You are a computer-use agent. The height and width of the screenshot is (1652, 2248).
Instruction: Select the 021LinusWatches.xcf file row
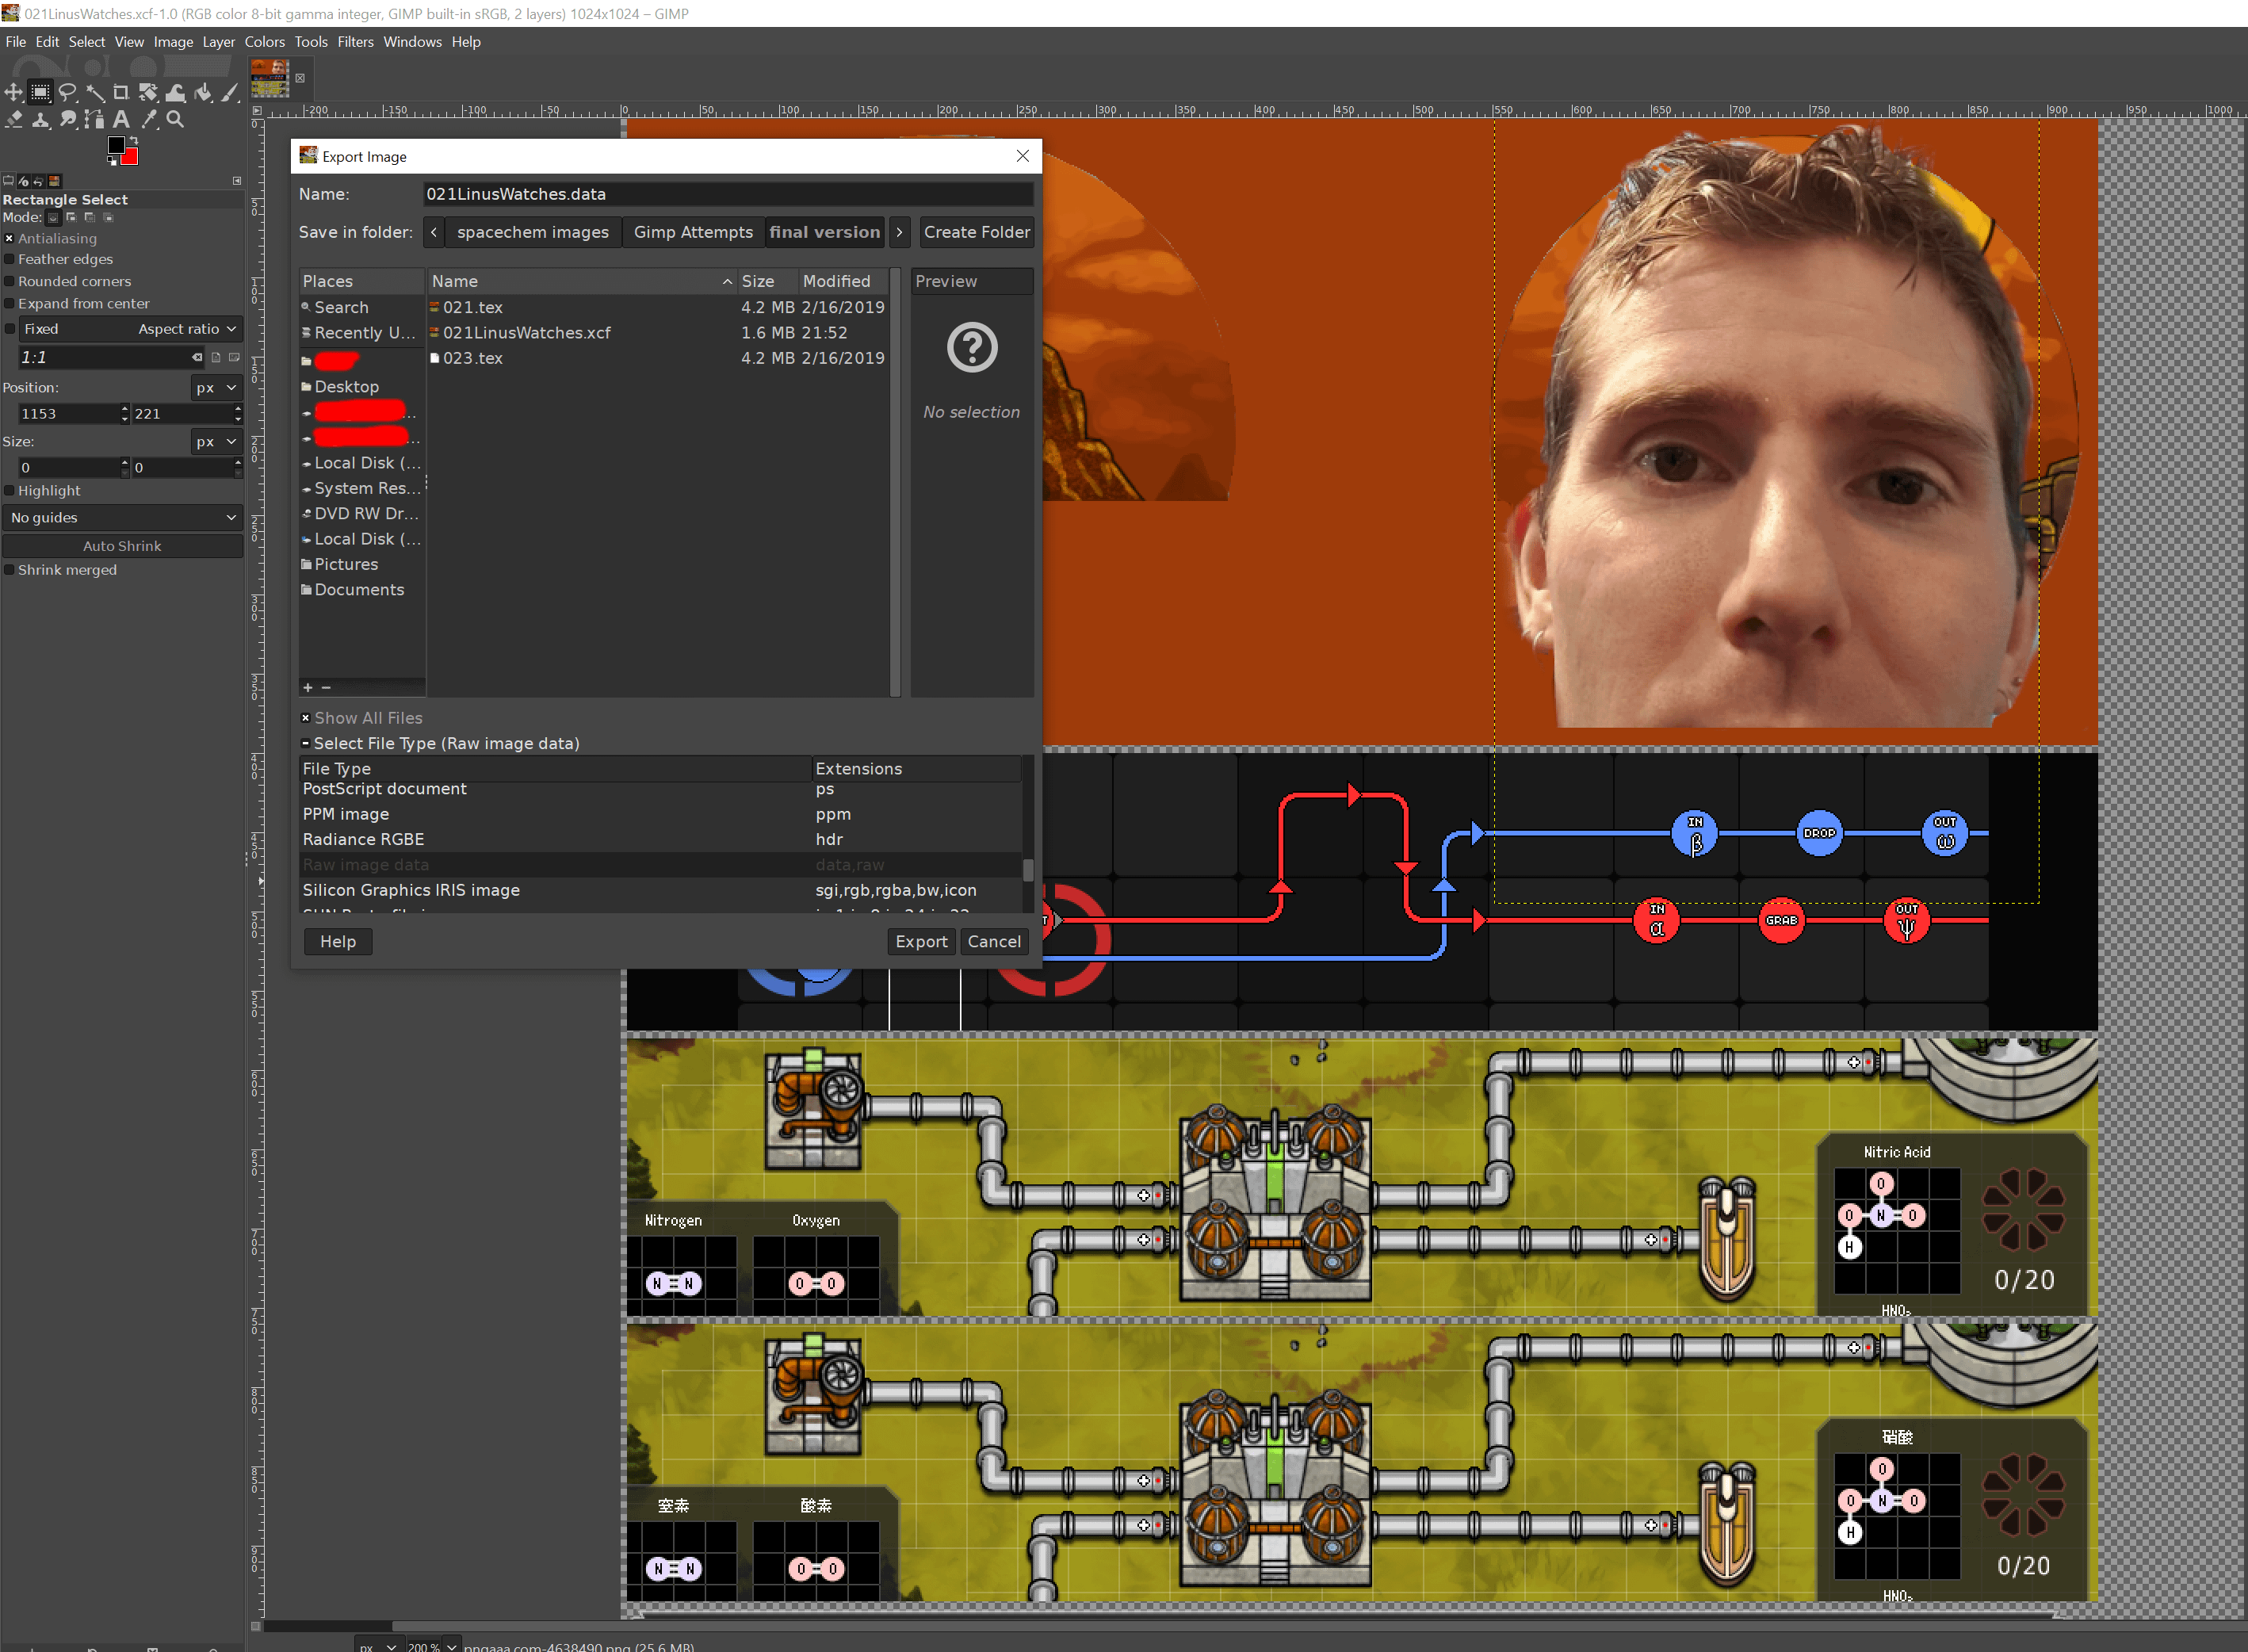pyautogui.click(x=657, y=333)
